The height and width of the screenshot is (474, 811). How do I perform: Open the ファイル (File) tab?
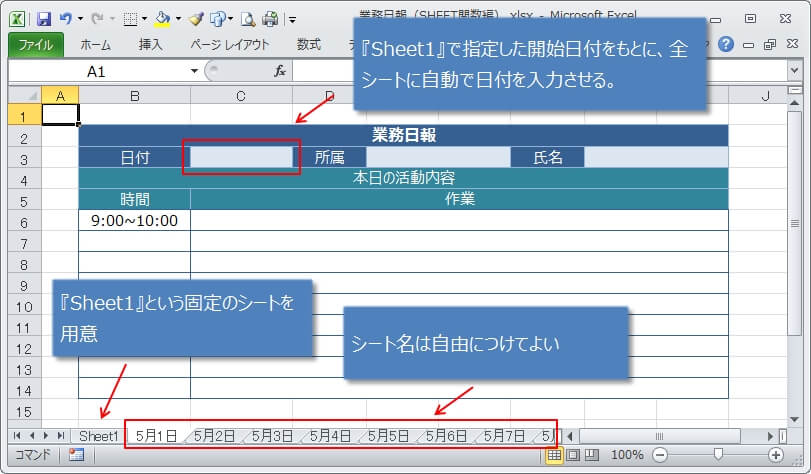pos(36,44)
